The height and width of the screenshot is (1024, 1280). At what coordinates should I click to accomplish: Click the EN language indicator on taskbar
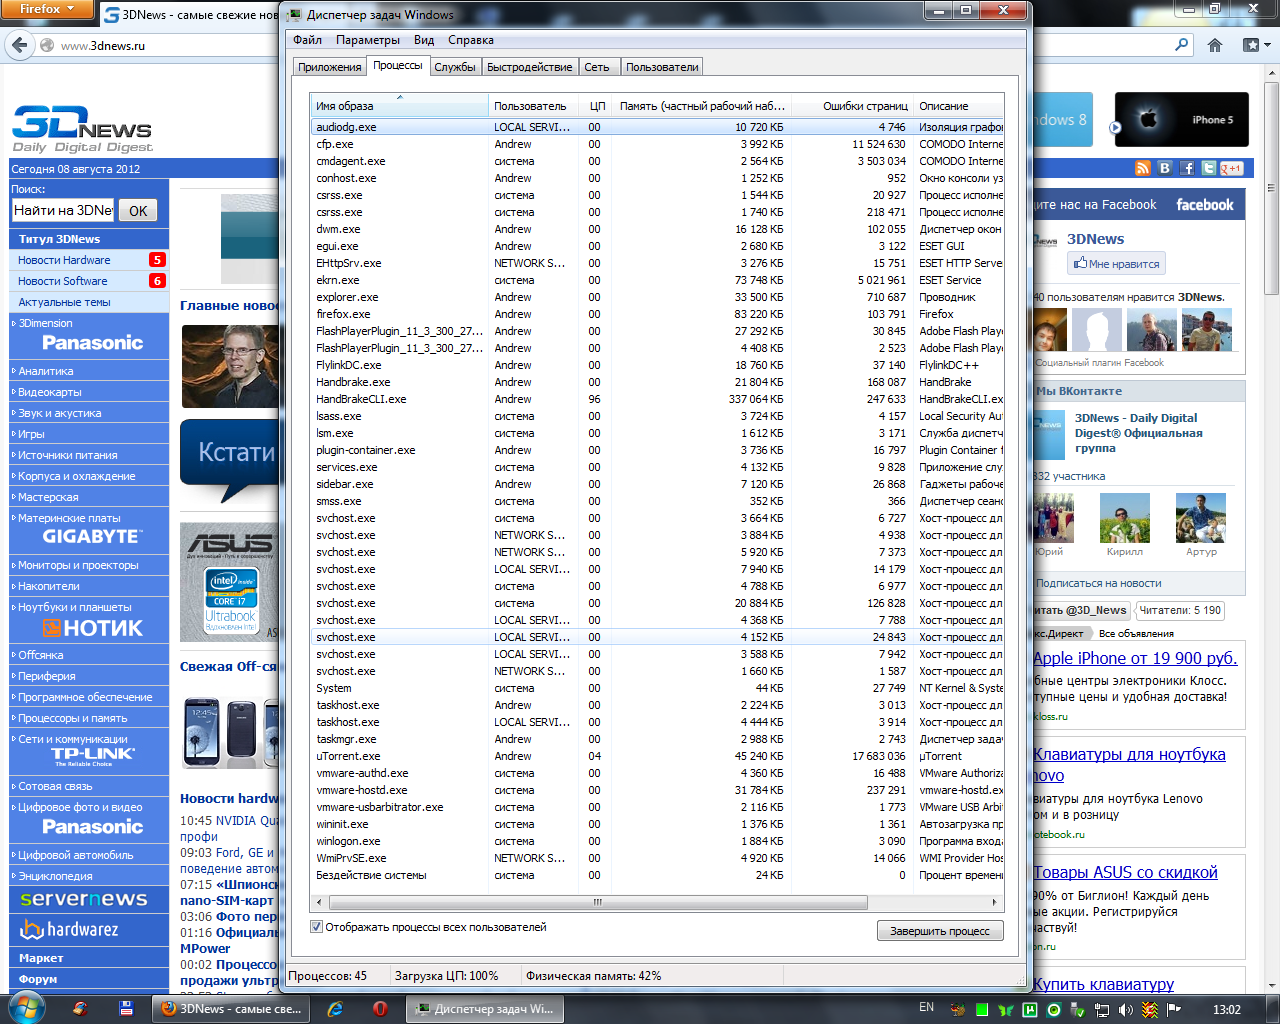(x=926, y=1008)
